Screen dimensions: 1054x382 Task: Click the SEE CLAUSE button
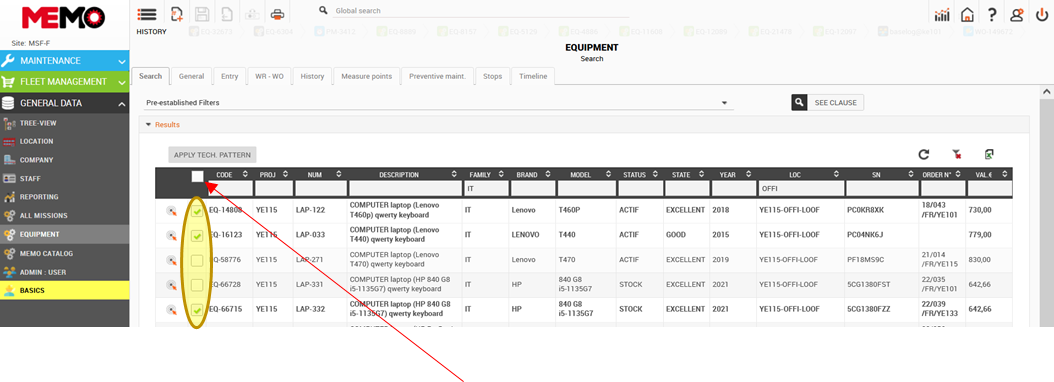[x=836, y=102]
